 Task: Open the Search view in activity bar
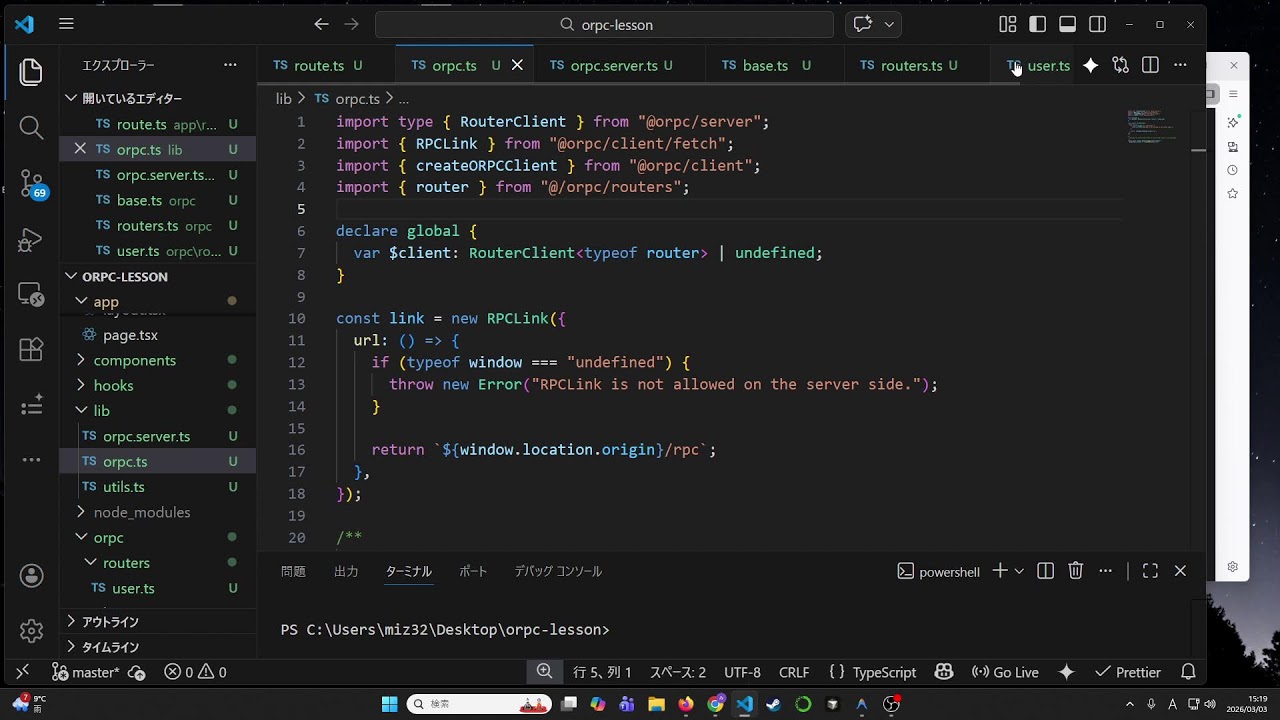click(x=31, y=127)
